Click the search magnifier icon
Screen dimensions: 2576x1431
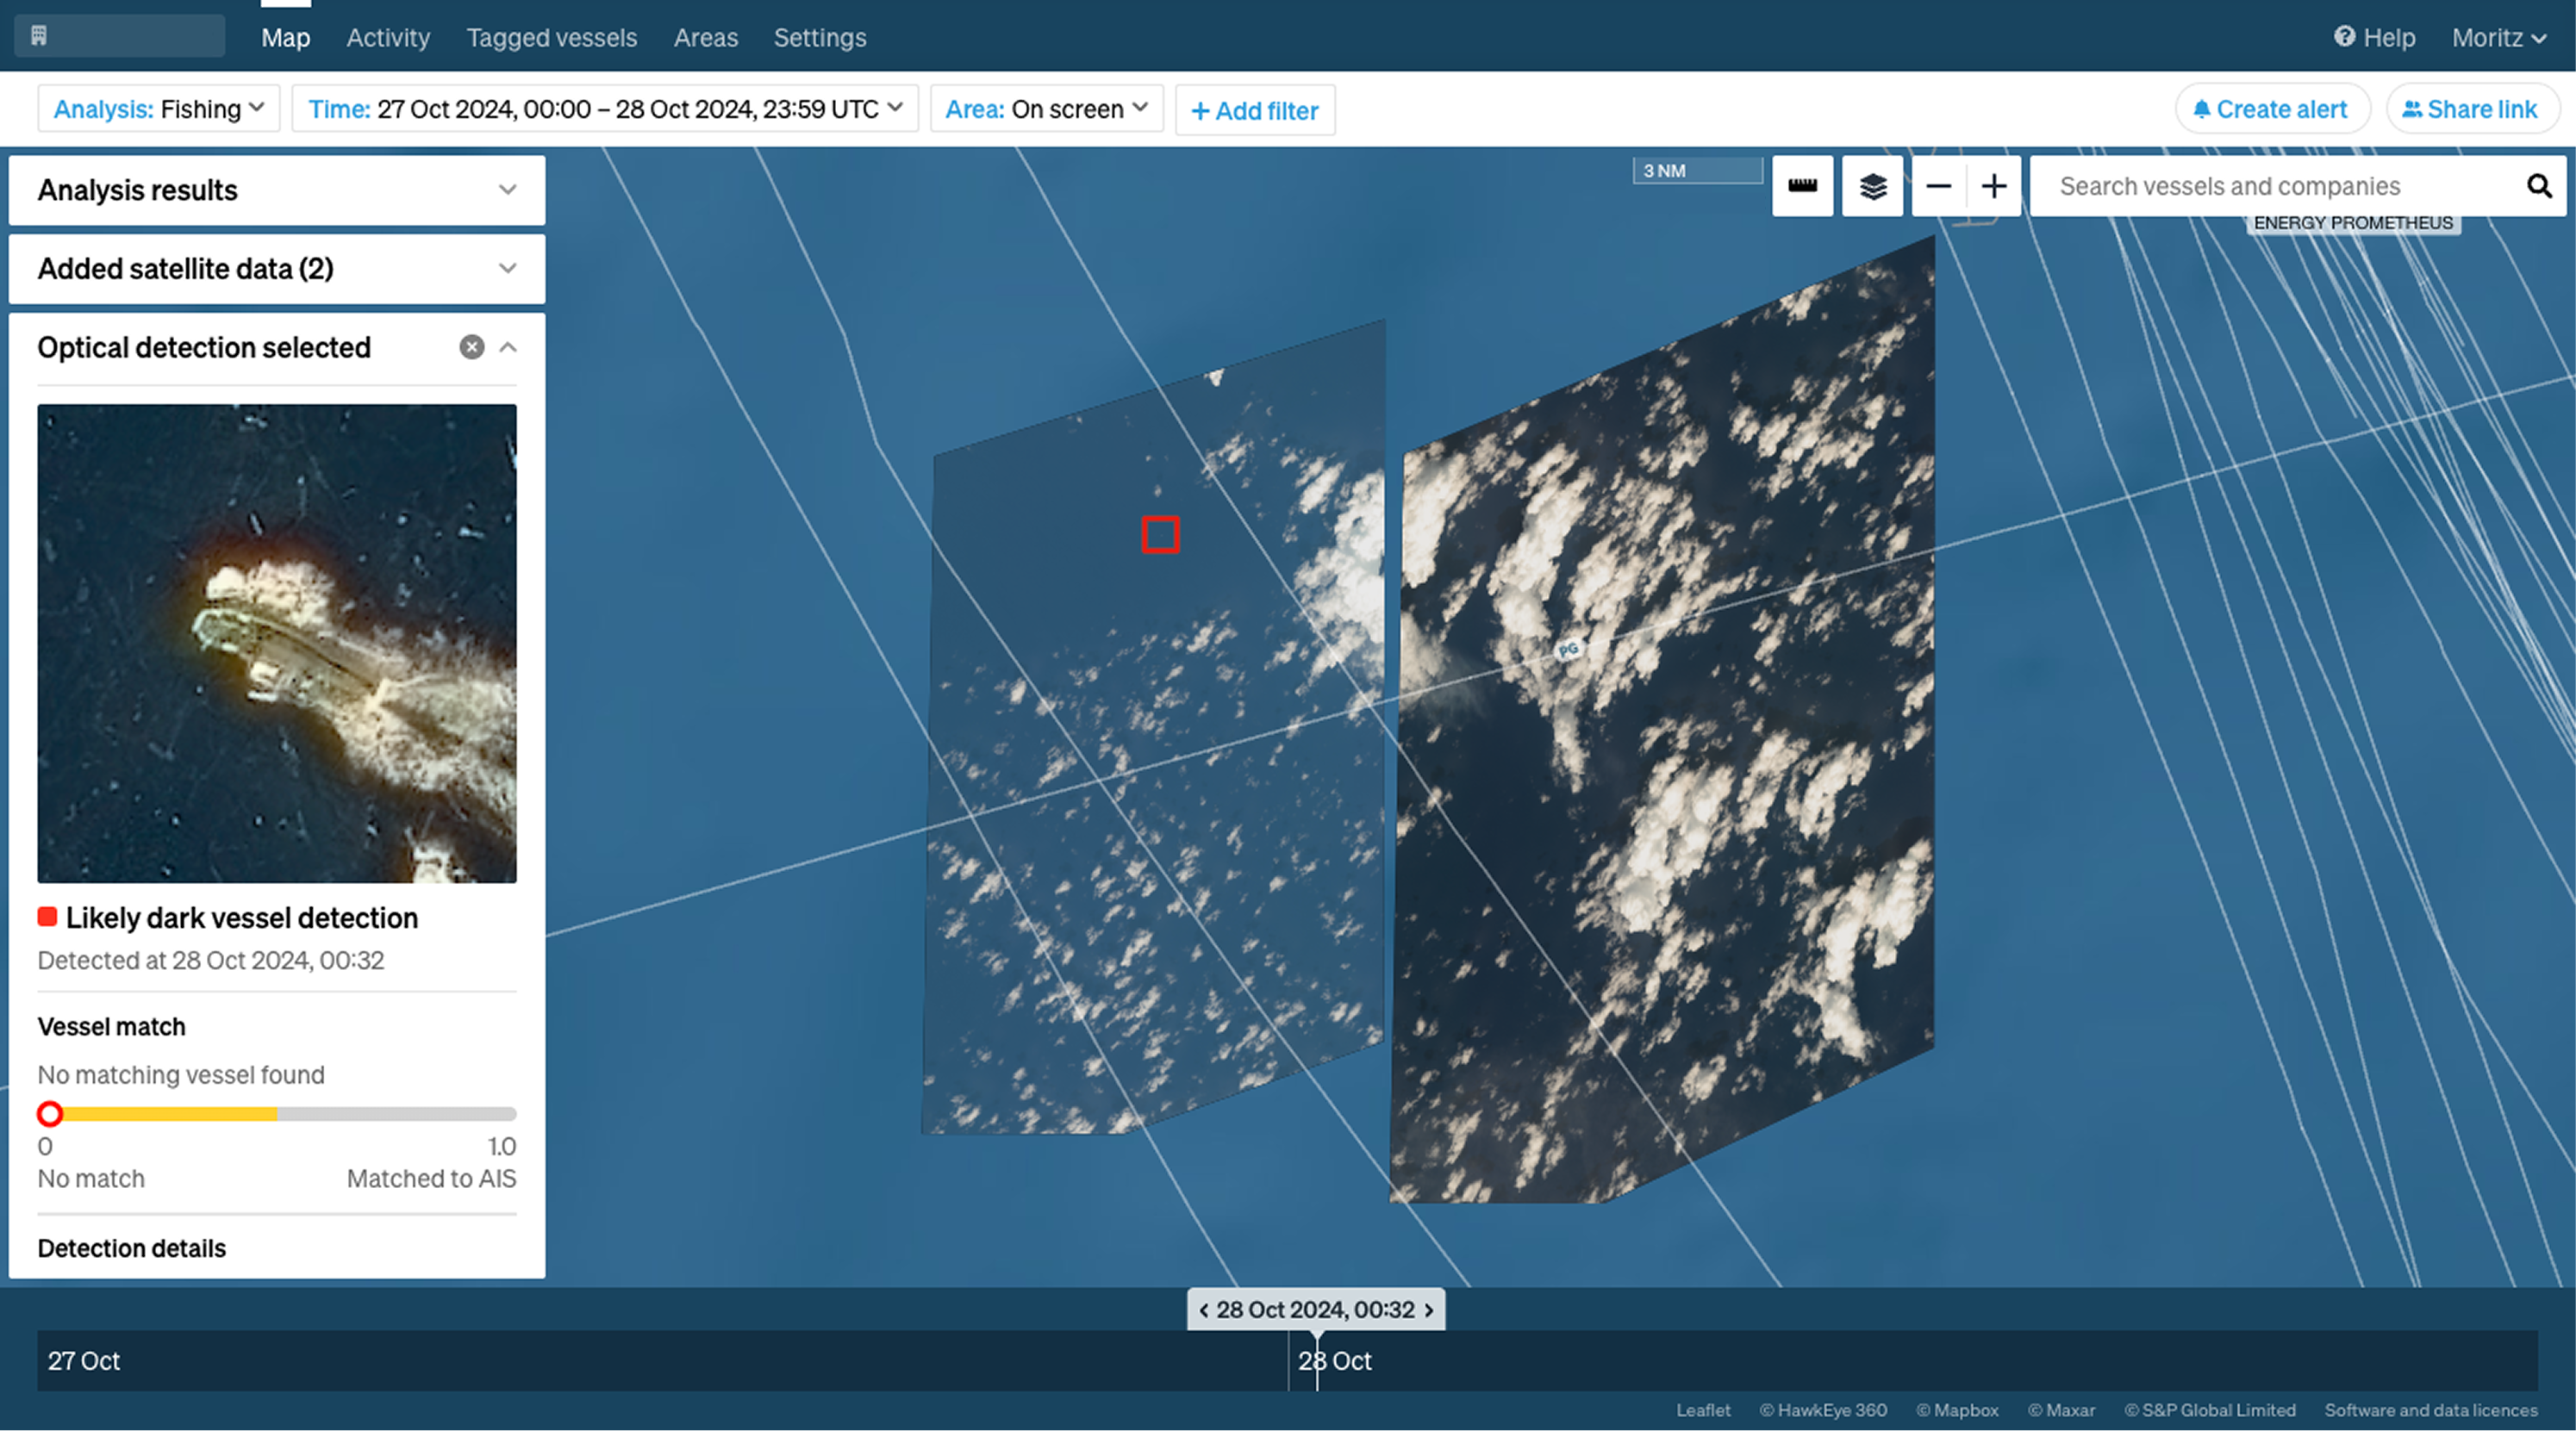[x=2538, y=186]
